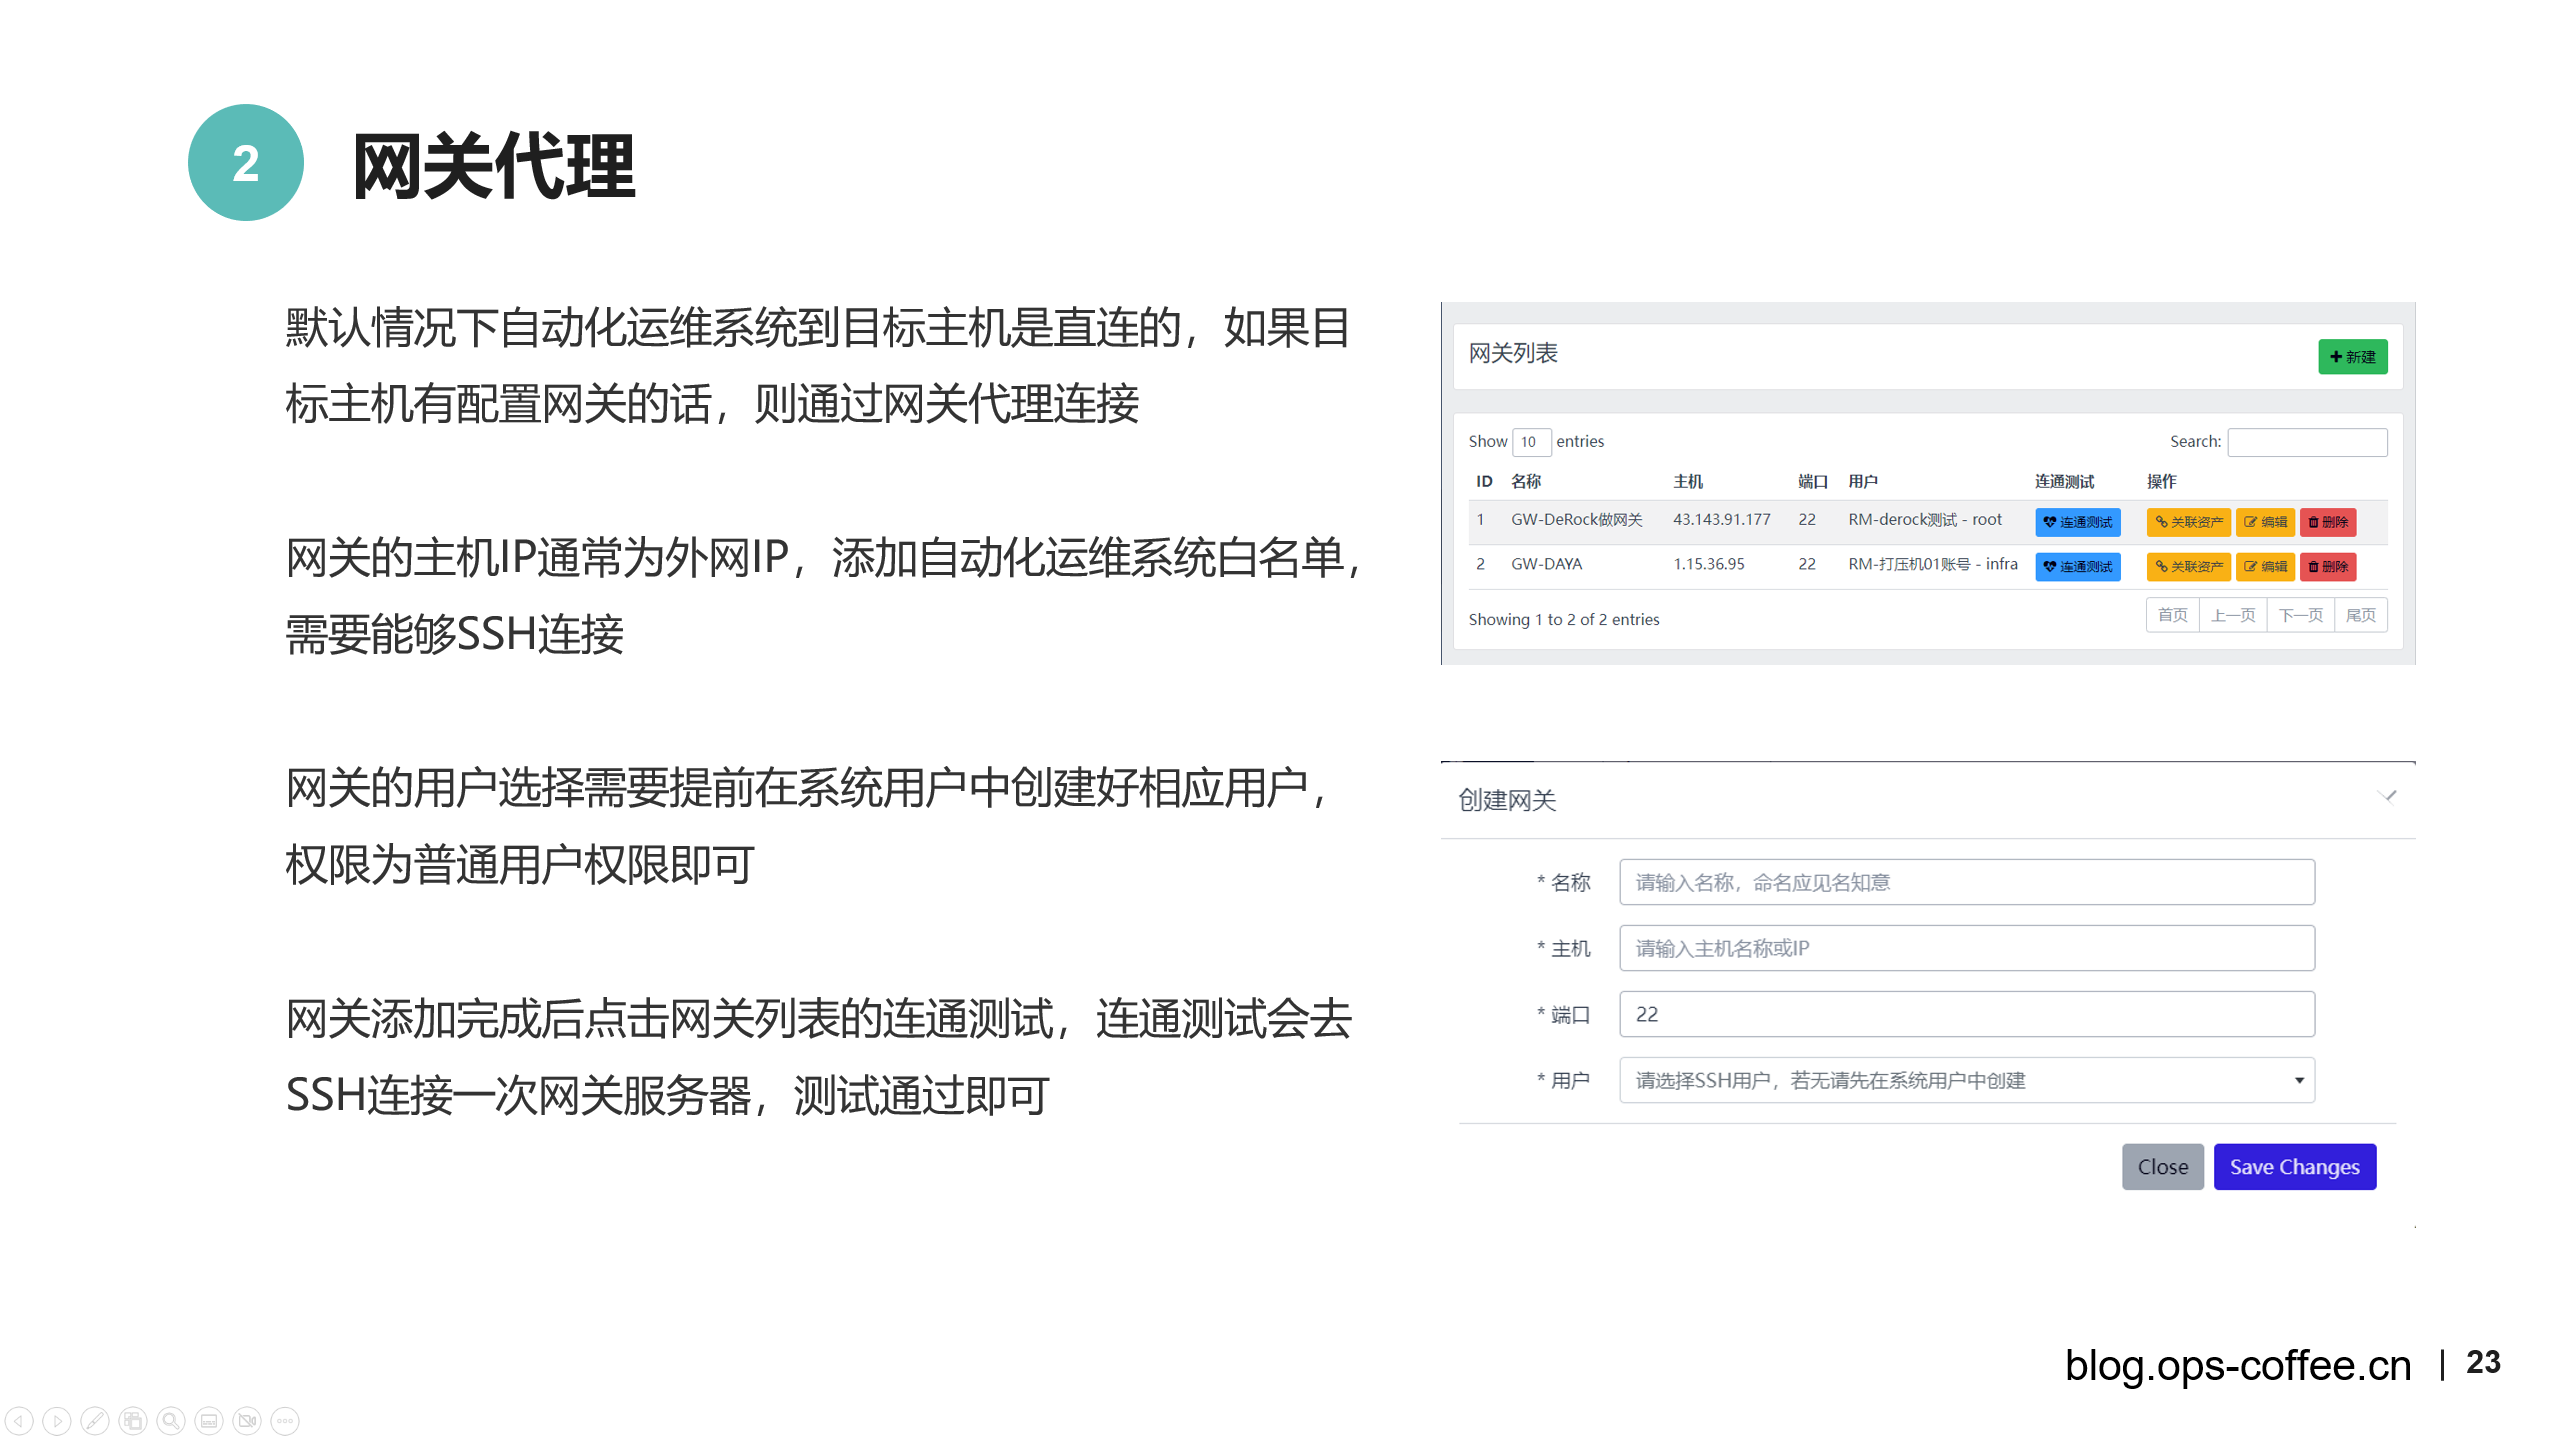Viewport: 2560px width, 1440px height.
Task: Click 编辑 for GW-DeRock做网关
Action: [2265, 522]
